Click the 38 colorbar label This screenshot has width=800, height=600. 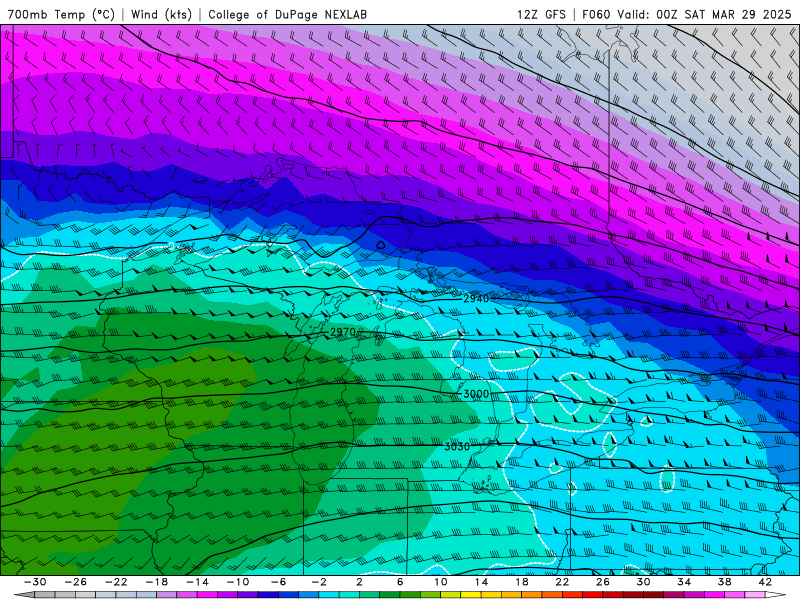point(724,582)
